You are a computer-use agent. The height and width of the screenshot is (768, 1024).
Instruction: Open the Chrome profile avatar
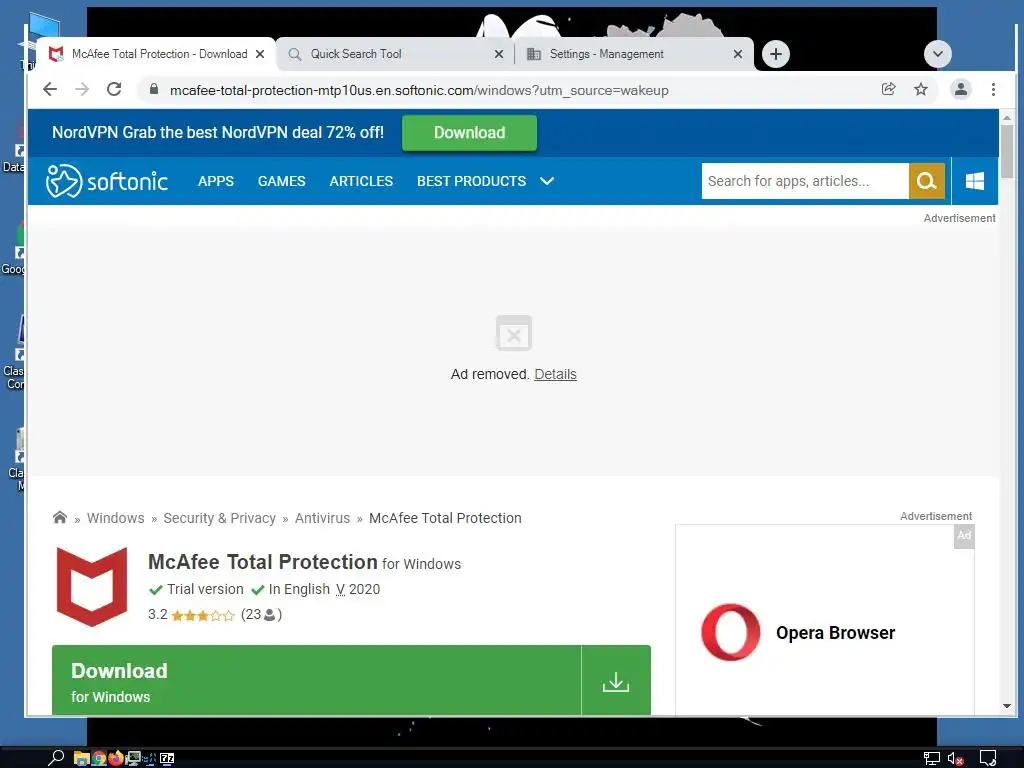961,89
